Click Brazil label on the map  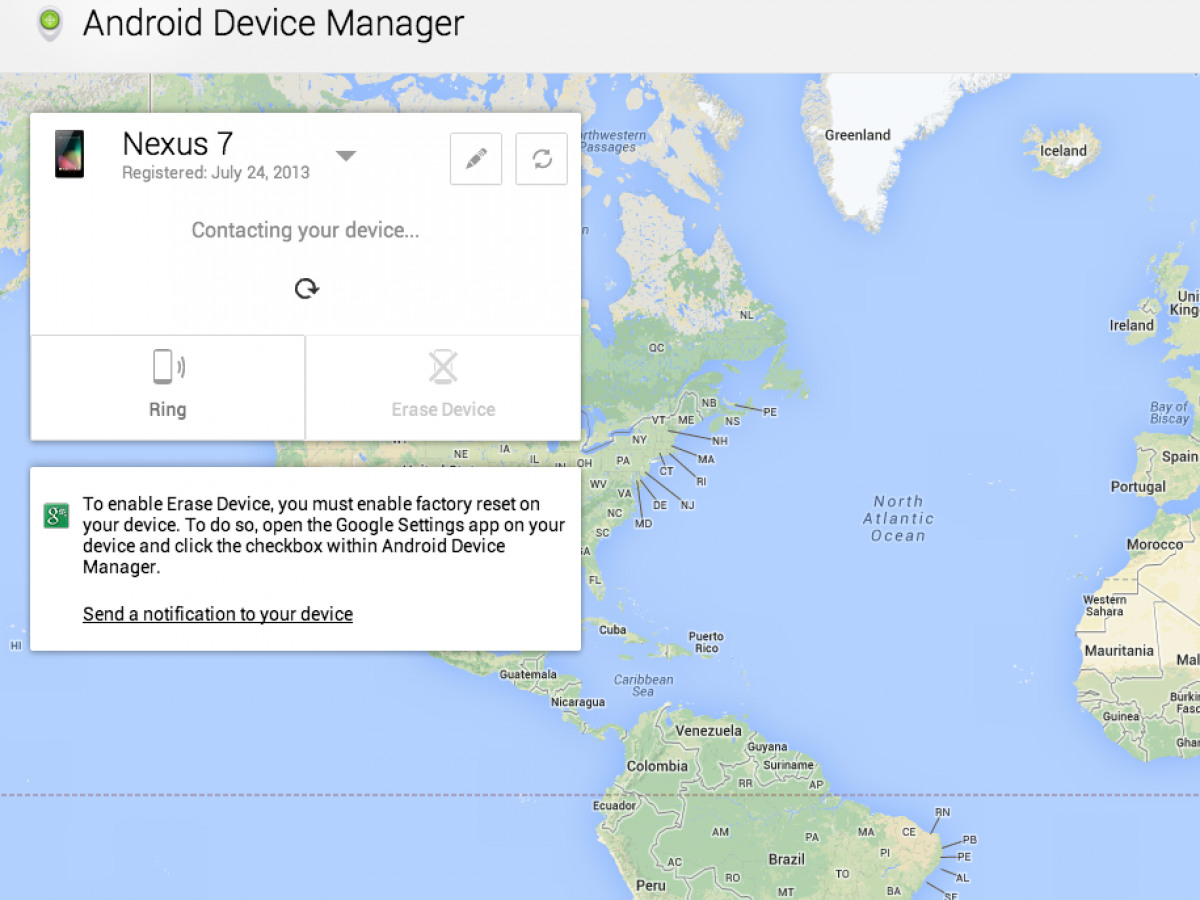787,859
